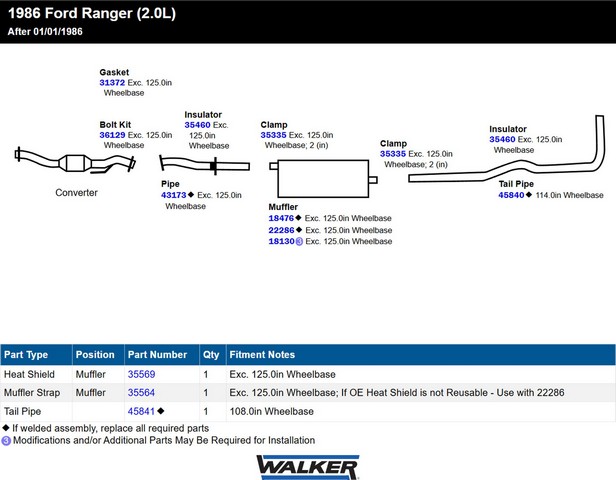Click the 'Tail Pipe' heading in diagram
This screenshot has height=480, width=616.
516,184
